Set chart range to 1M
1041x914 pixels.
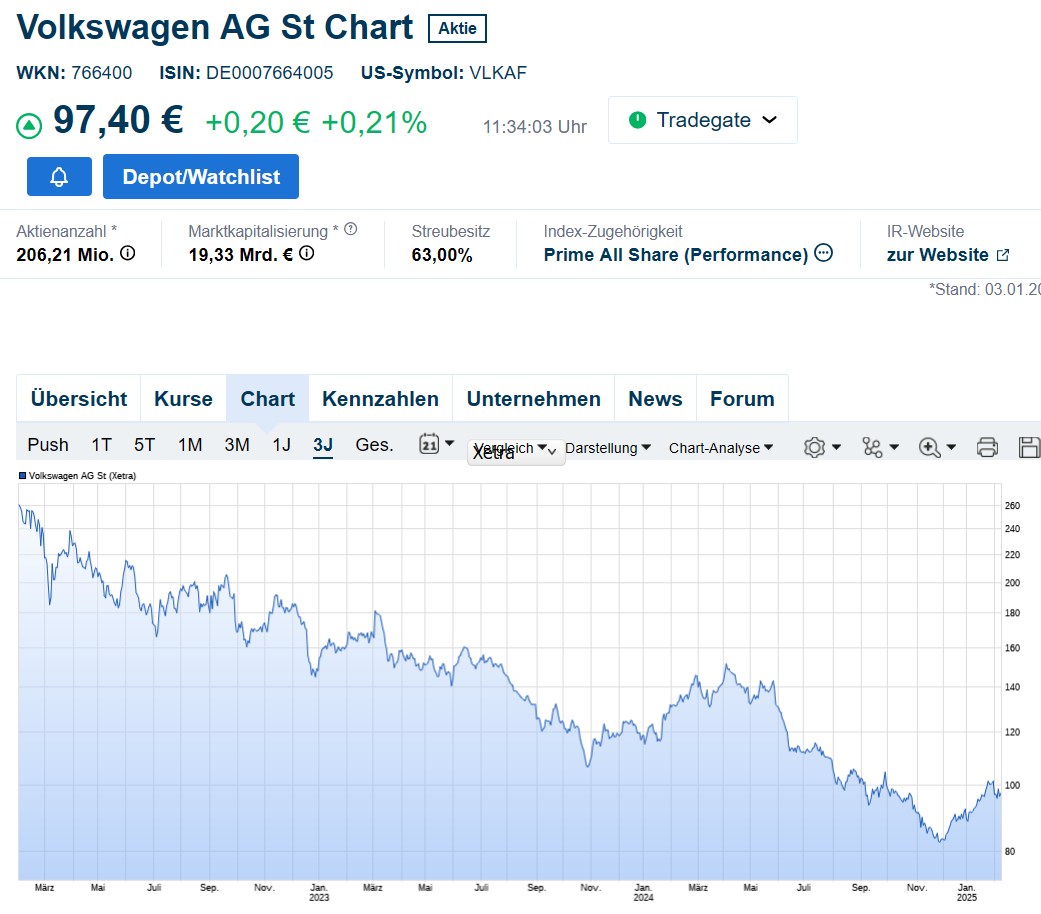click(190, 445)
